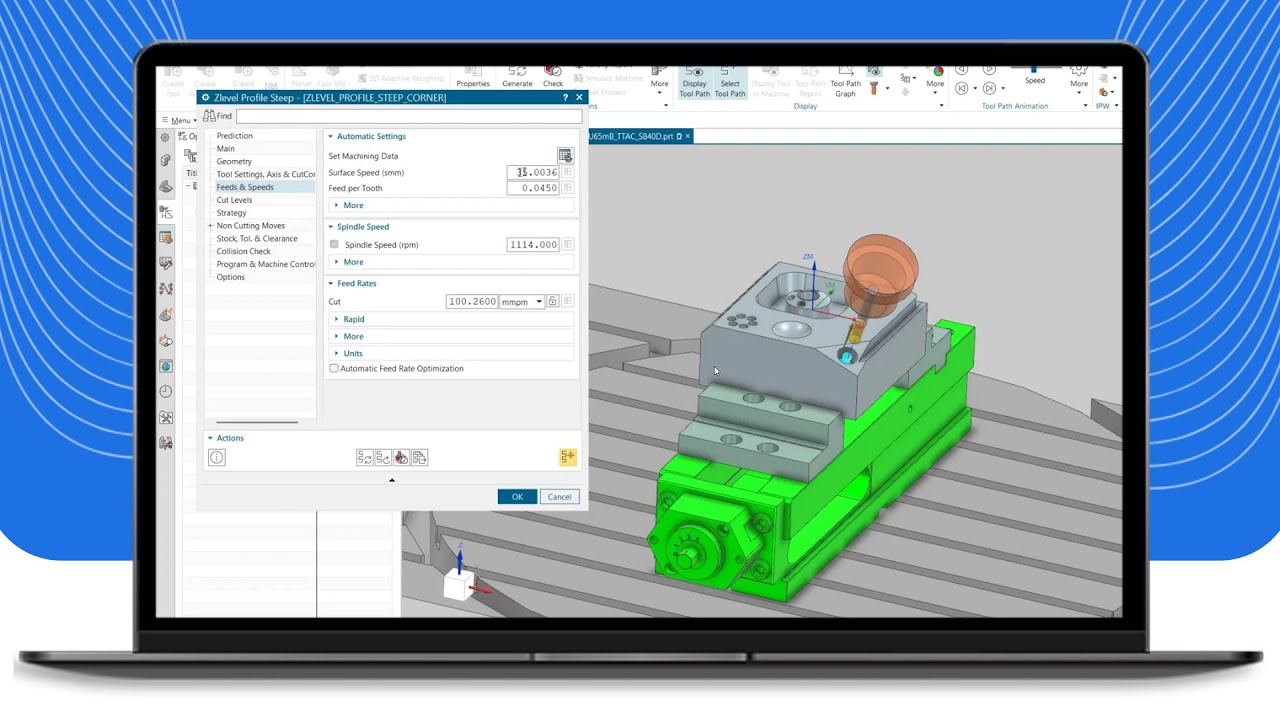Viewport: 1280px width, 720px height.
Task: Open Properties from the ribbon
Action: coord(473,78)
